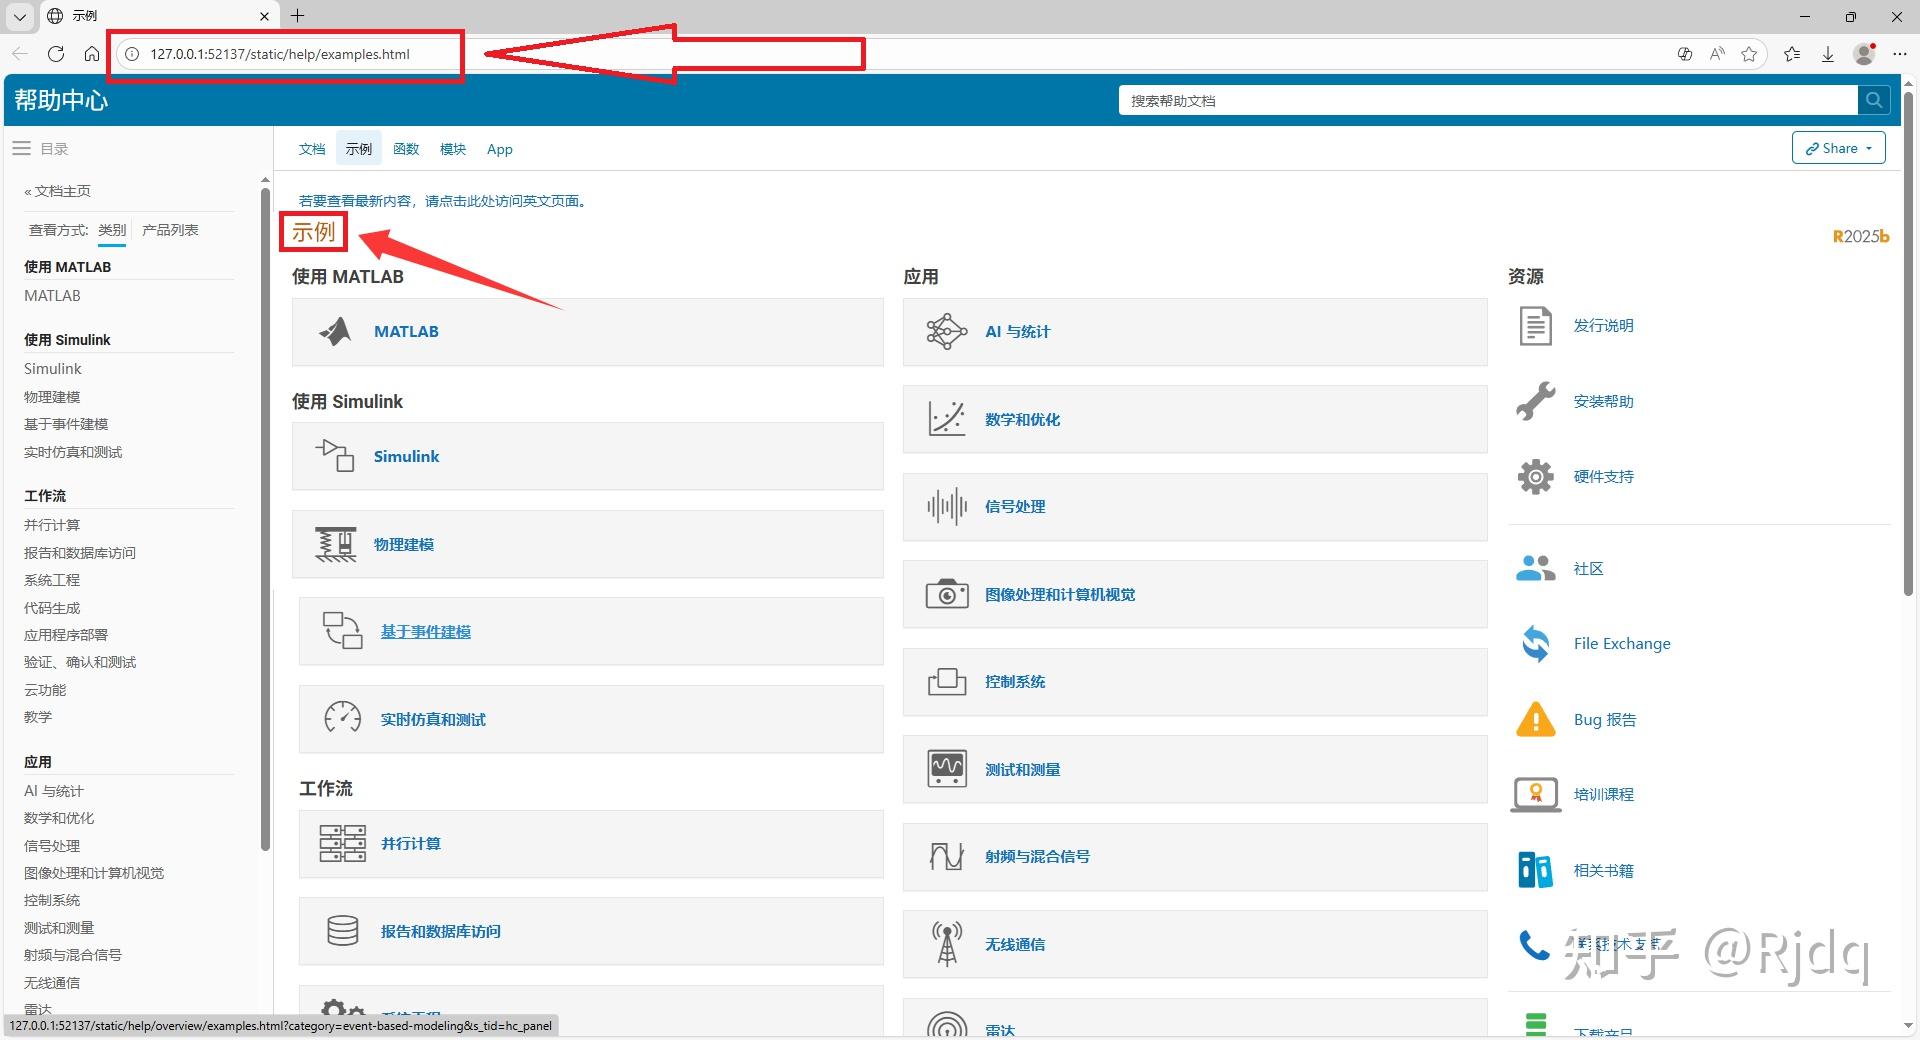1920x1040 pixels.
Task: Click the 基于事件建模 icon
Action: pos(342,631)
